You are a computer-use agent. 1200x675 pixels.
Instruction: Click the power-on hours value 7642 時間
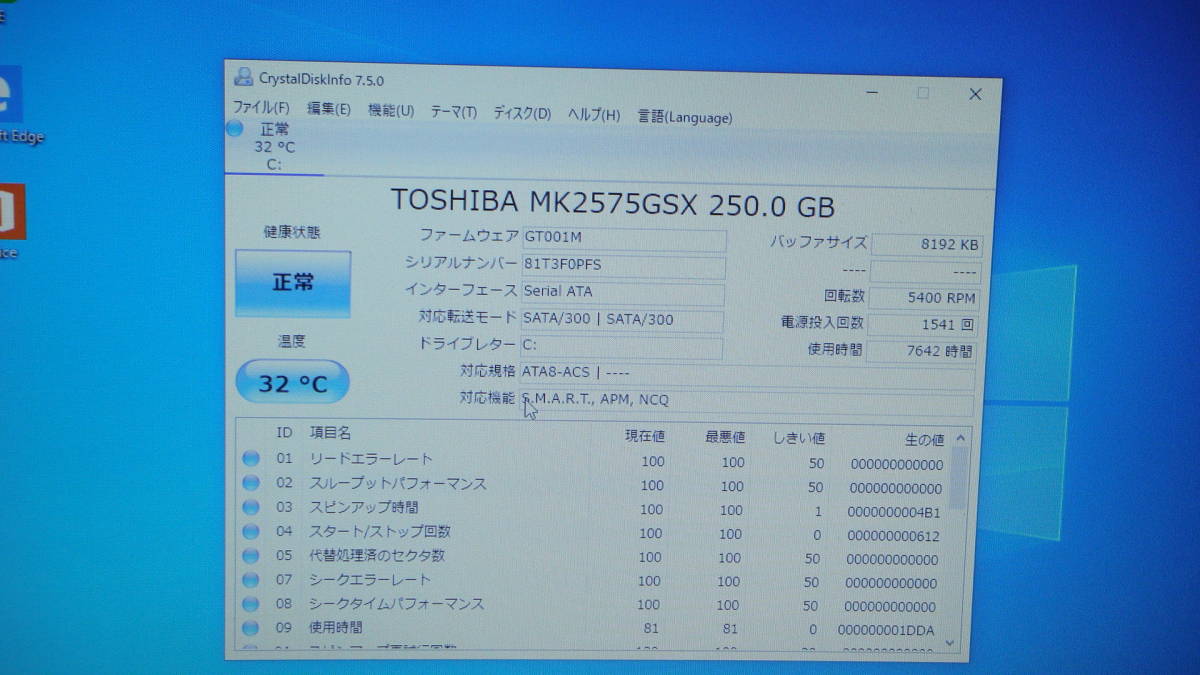point(920,352)
